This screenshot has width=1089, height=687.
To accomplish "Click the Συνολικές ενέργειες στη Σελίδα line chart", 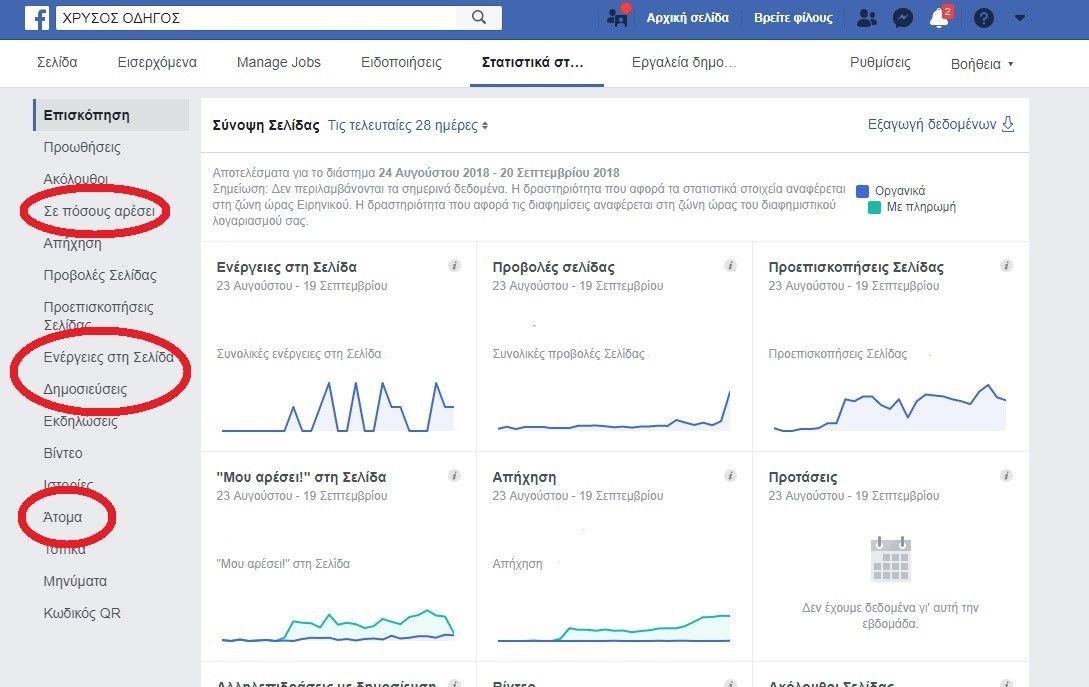I will coord(338,407).
